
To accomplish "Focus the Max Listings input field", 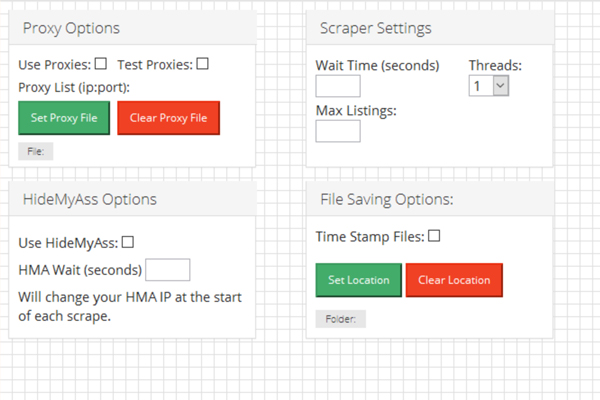I will tap(338, 131).
